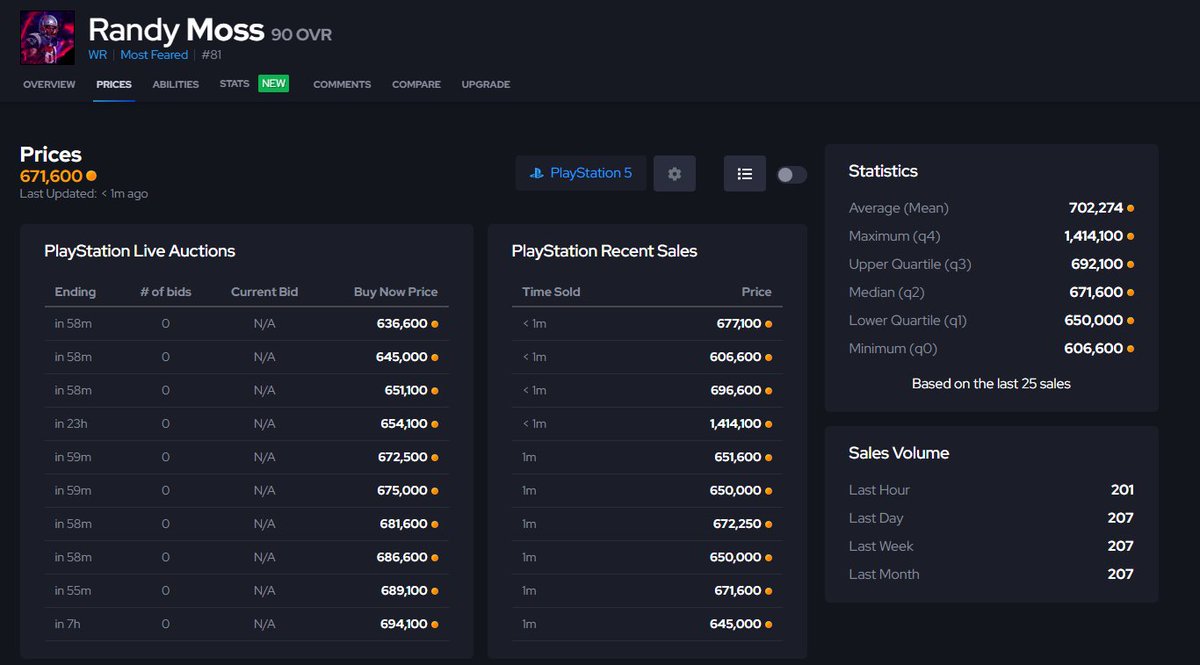The height and width of the screenshot is (665, 1200).
Task: Click the 694,100 buy now price
Action: (403, 624)
